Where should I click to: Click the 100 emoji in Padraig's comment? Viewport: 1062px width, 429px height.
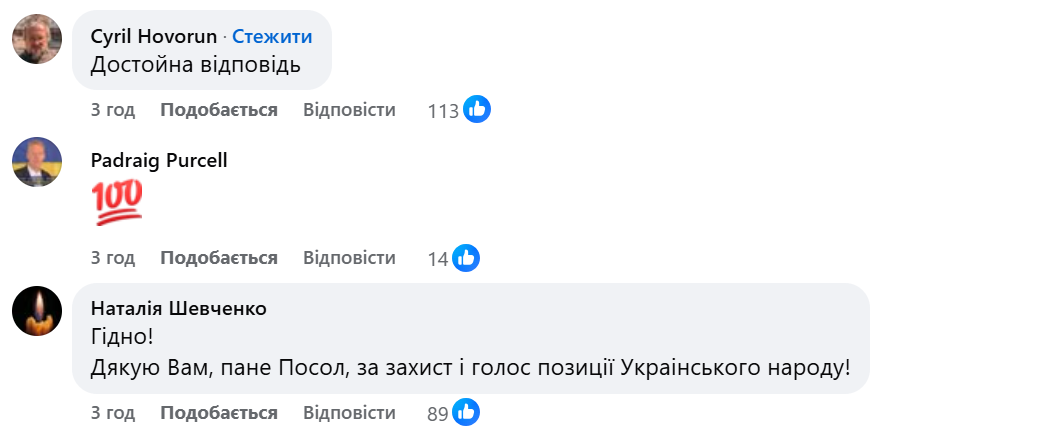[117, 203]
